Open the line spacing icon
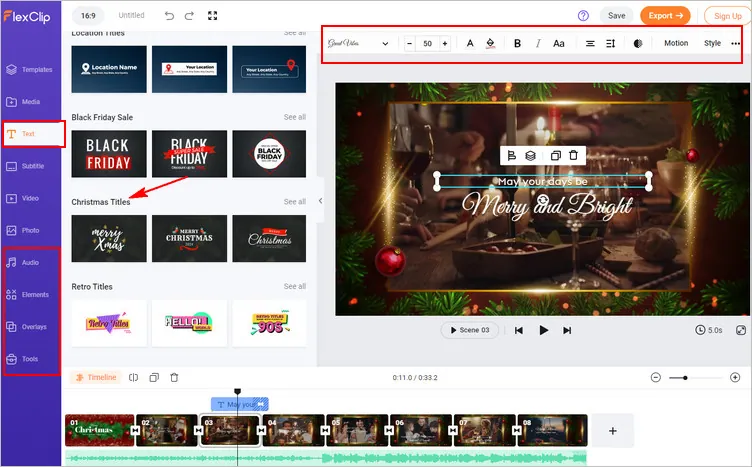 pos(611,43)
